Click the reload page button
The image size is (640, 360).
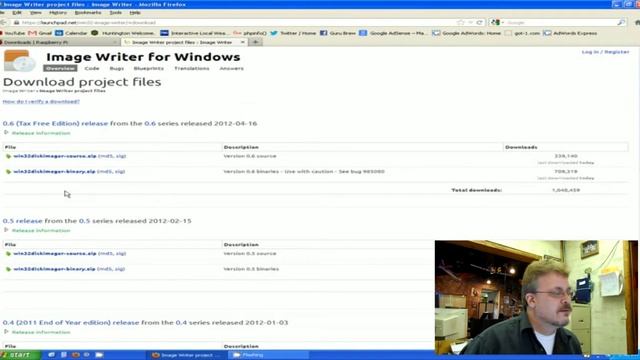coord(480,22)
